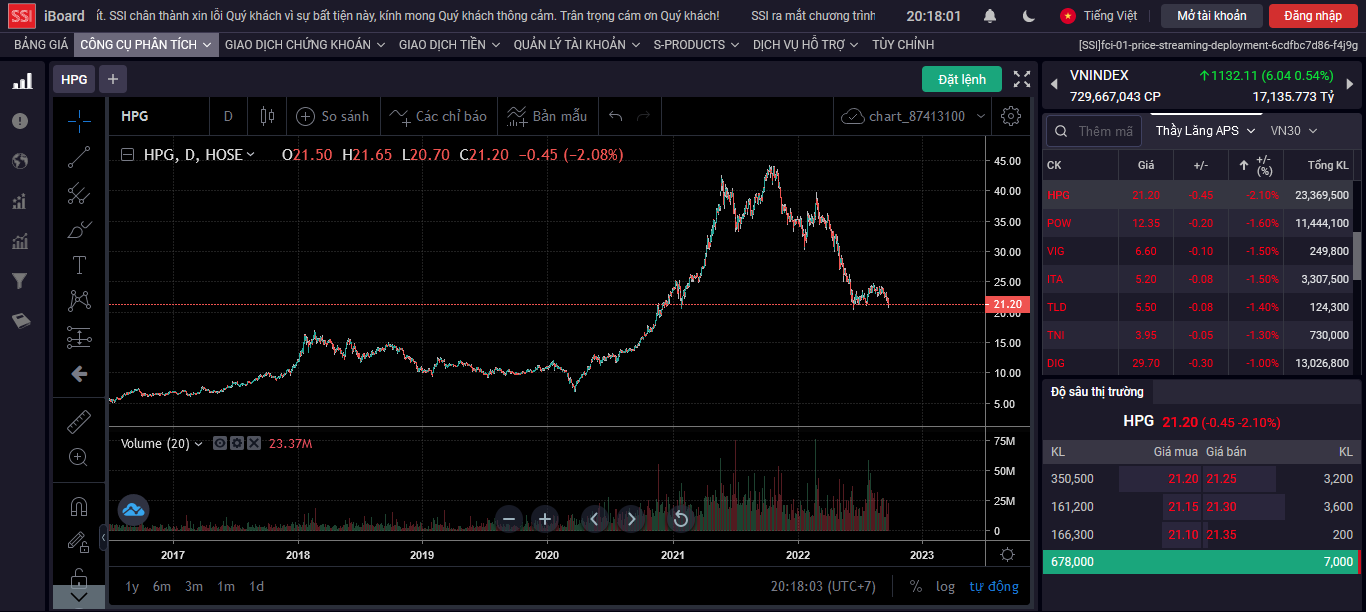1366x612 pixels.
Task: Set the chart range to 1y
Action: tap(132, 586)
